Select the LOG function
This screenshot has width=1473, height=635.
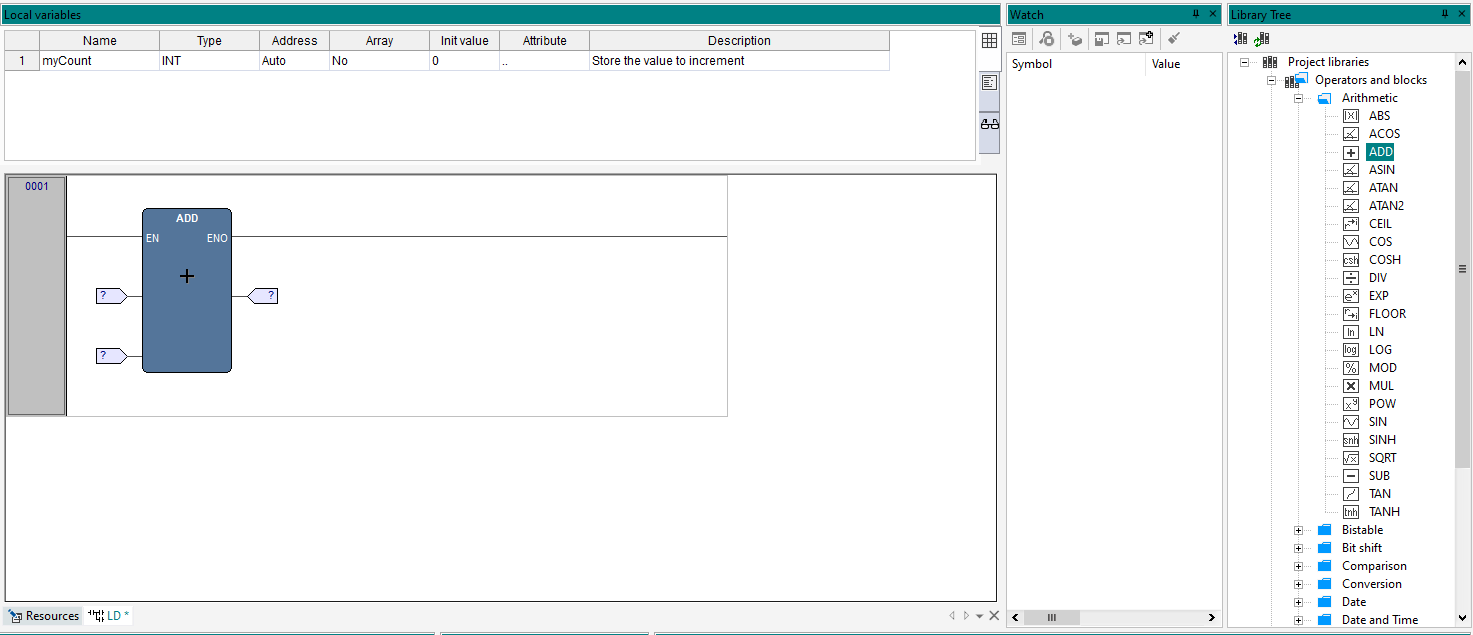point(1380,350)
